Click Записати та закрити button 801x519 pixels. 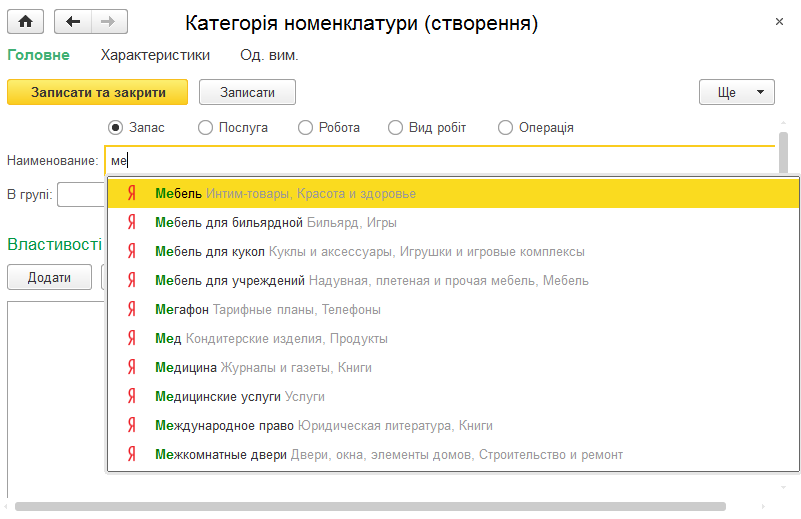pyautogui.click(x=98, y=92)
